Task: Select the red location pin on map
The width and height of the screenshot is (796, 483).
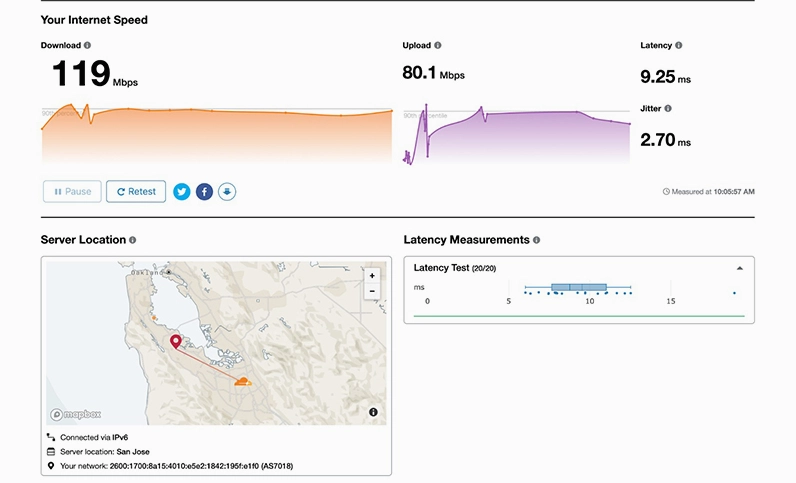Action: tap(176, 342)
